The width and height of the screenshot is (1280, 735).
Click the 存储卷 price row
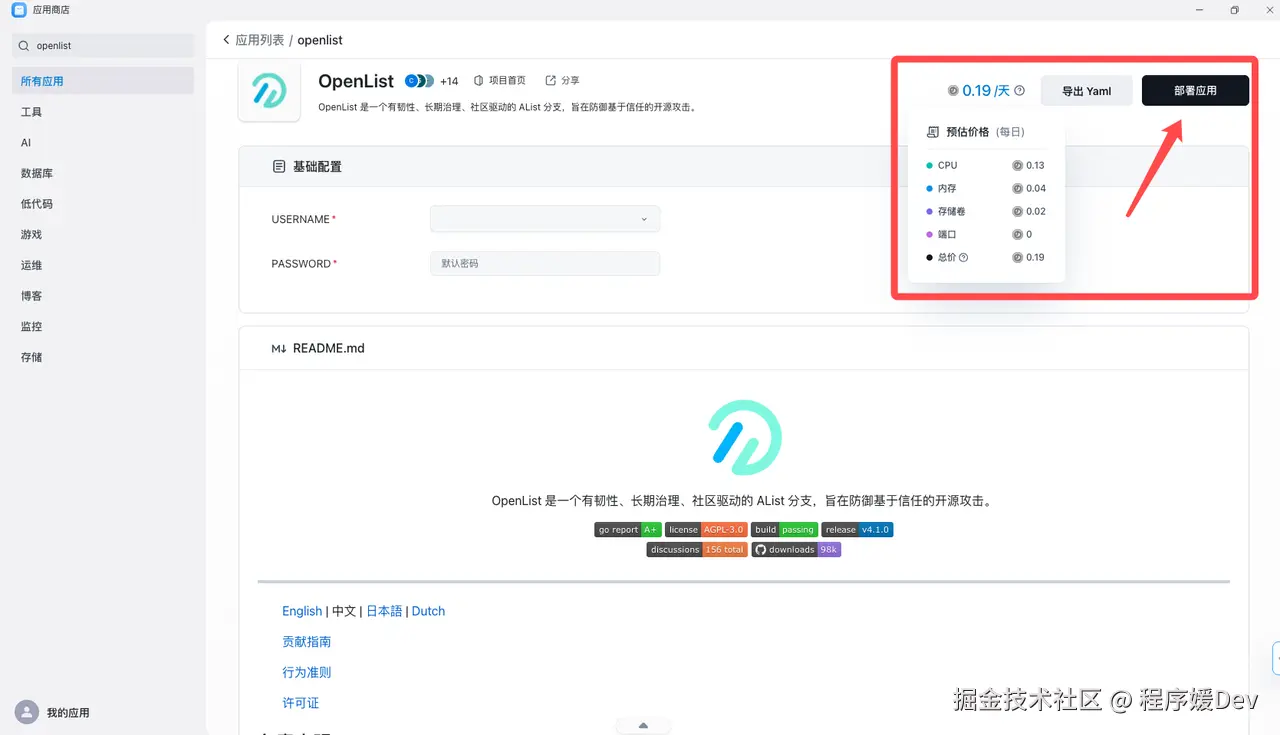pos(986,211)
